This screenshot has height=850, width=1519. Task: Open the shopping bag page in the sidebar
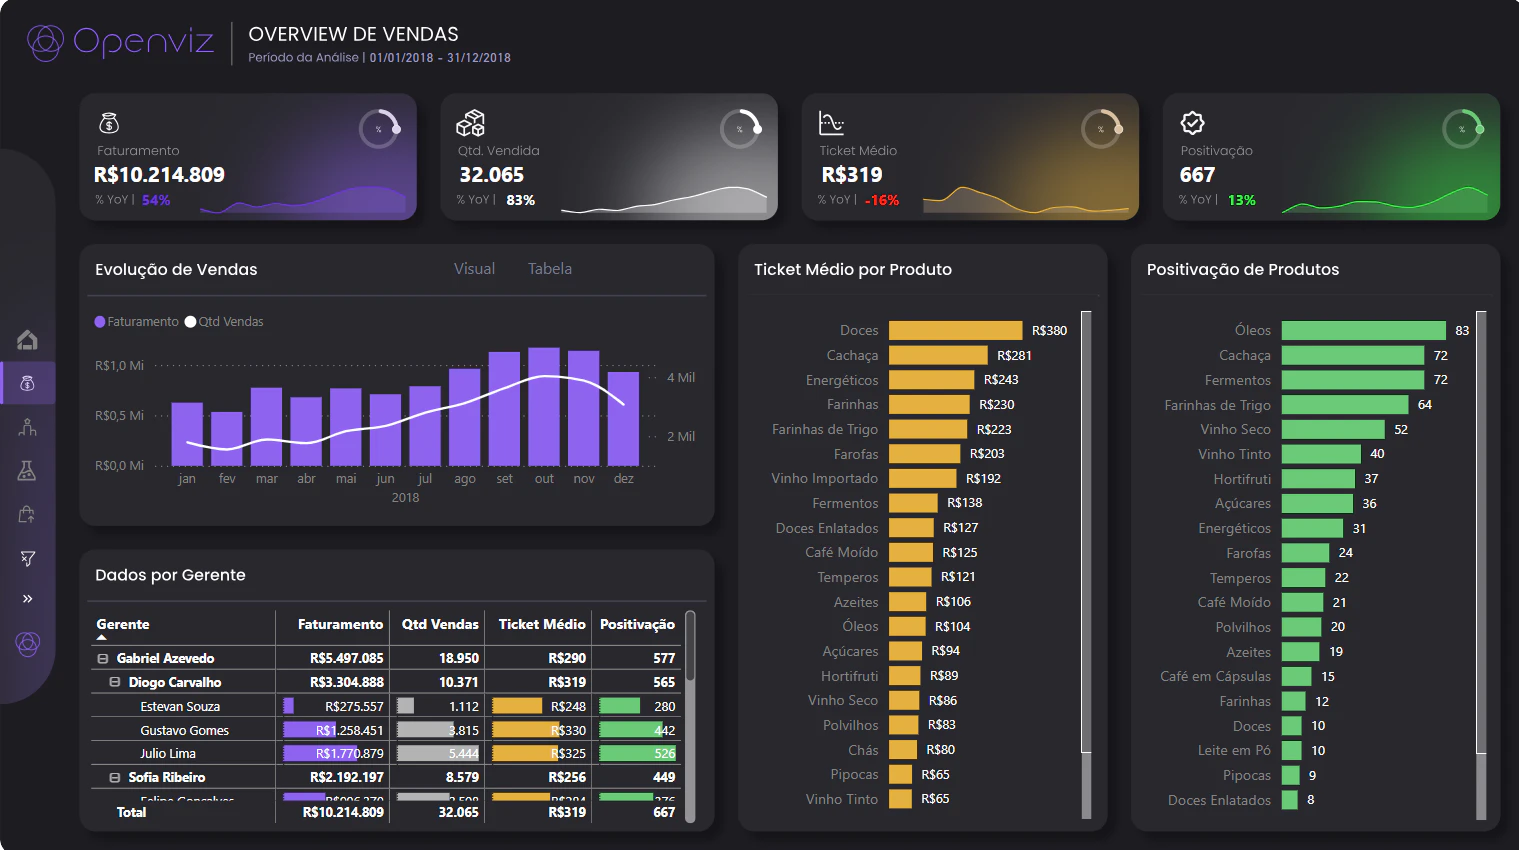pyautogui.click(x=27, y=514)
